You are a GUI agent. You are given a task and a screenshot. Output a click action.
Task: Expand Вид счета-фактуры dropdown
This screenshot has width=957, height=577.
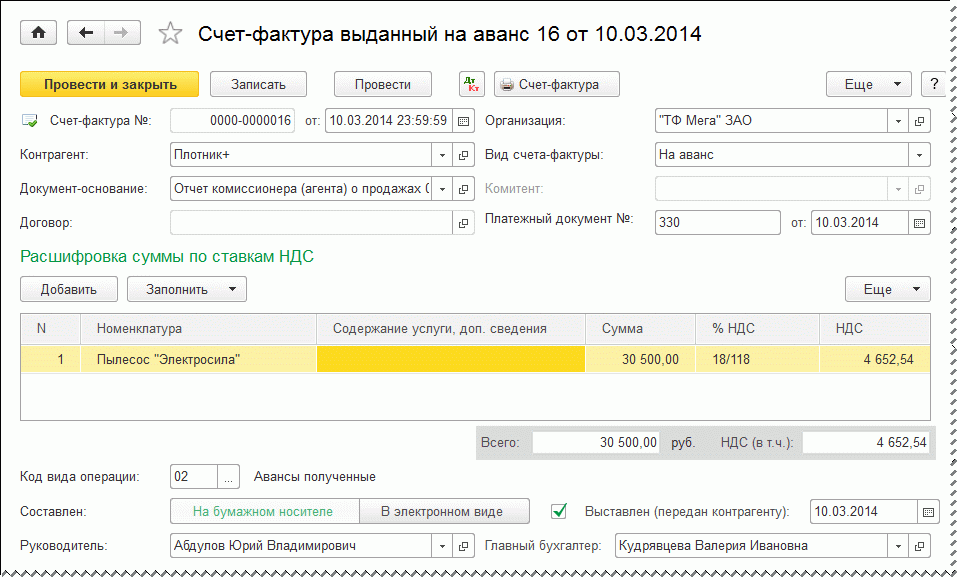tap(919, 155)
